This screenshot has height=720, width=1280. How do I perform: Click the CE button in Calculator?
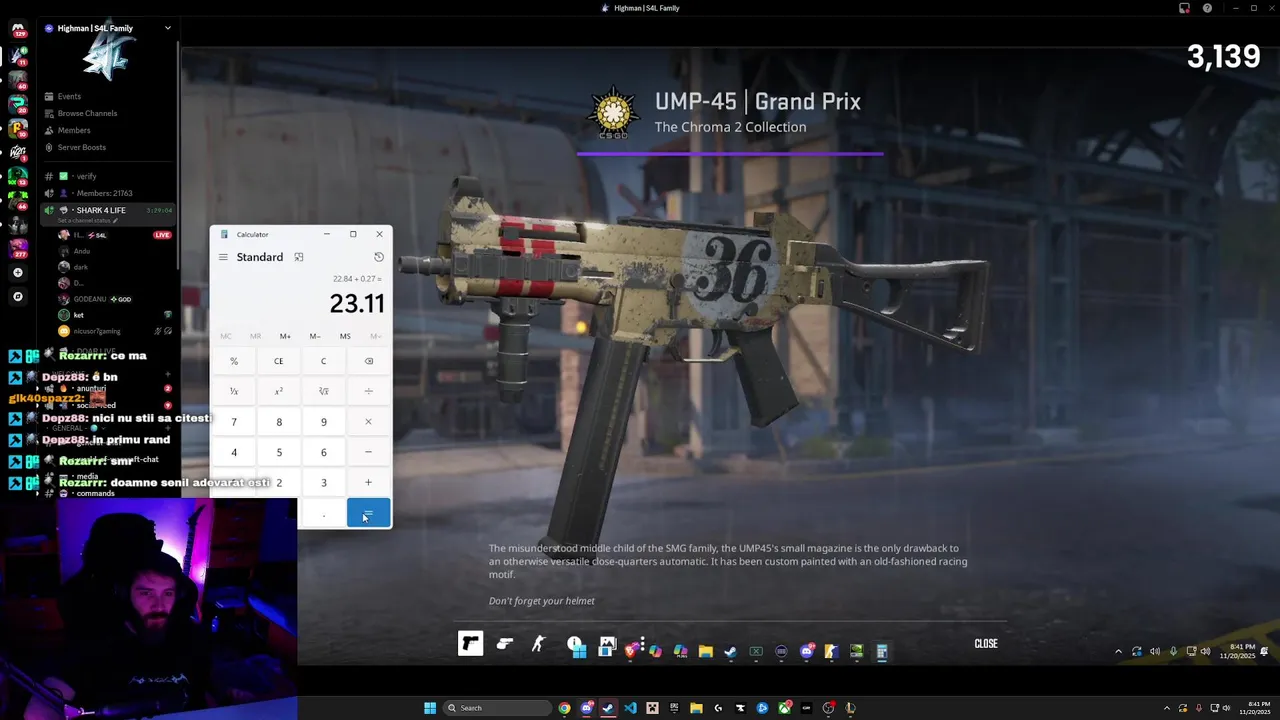pos(279,361)
